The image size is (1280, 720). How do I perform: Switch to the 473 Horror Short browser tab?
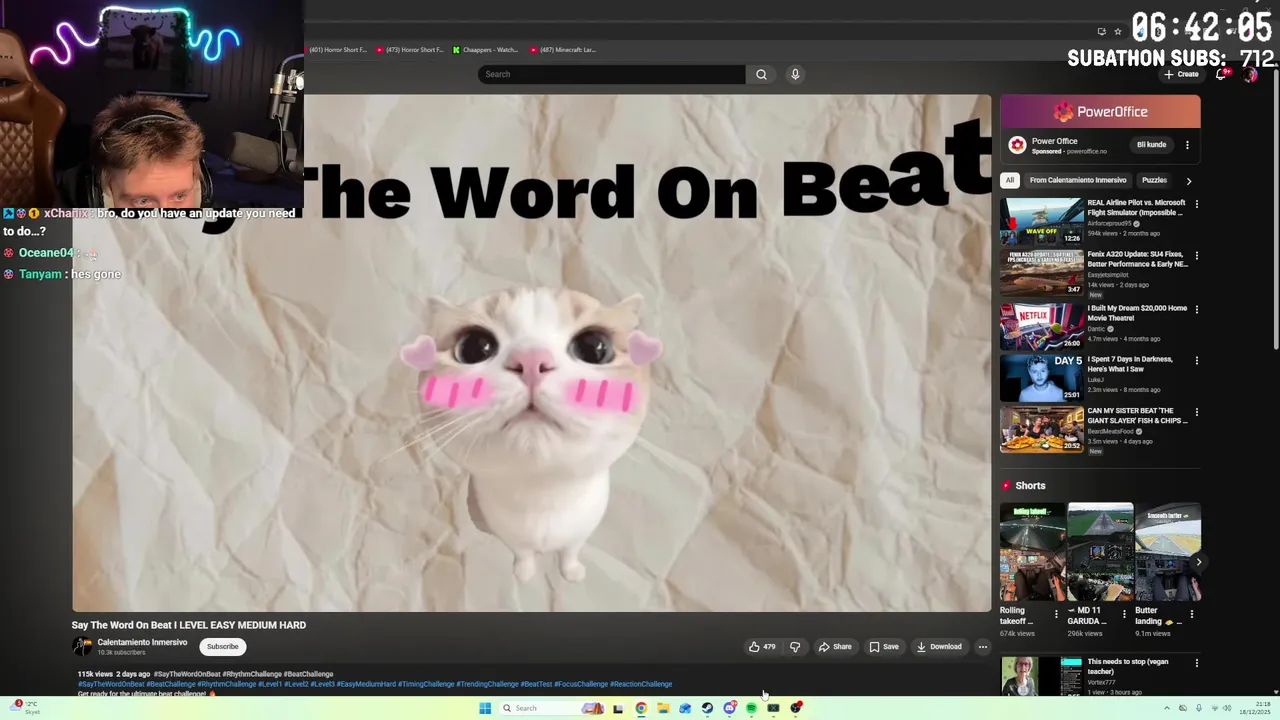[x=410, y=50]
